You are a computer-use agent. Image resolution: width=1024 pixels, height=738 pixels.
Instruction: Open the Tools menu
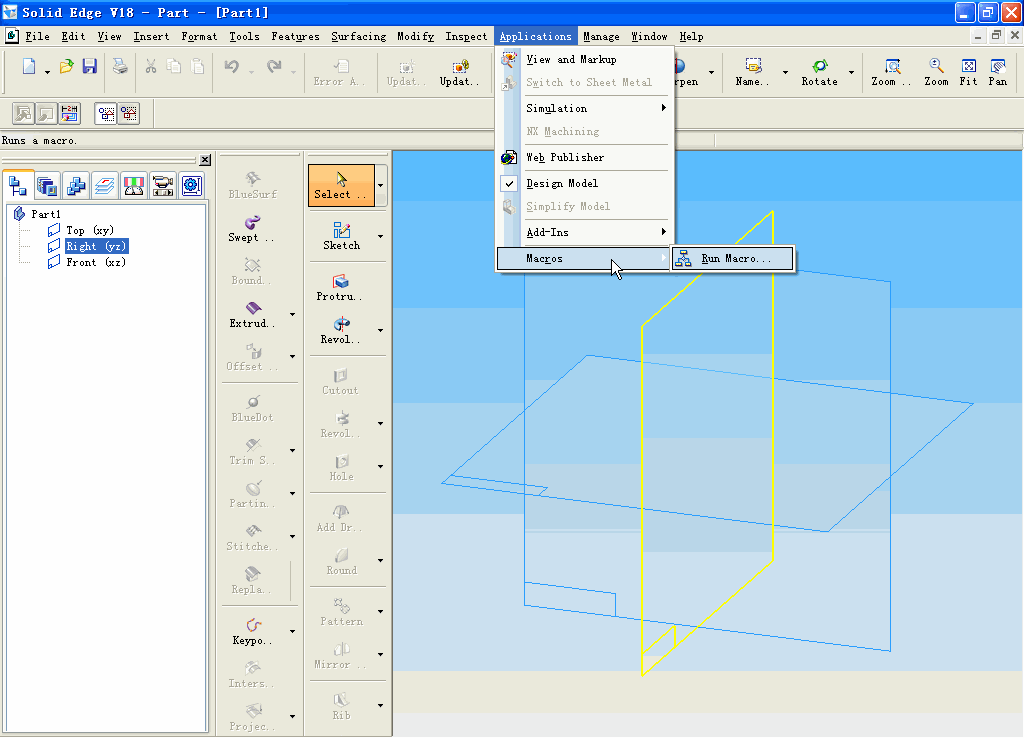click(x=244, y=37)
